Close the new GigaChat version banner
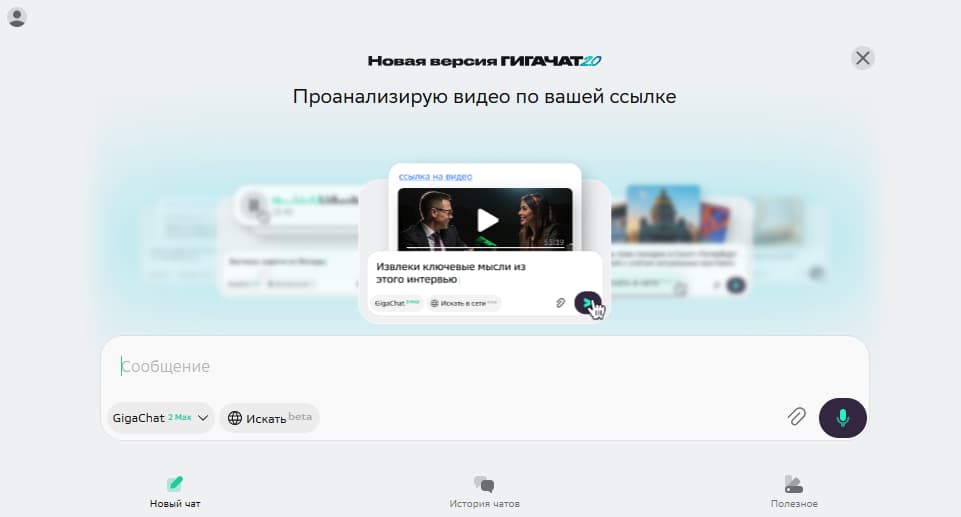 coord(862,58)
